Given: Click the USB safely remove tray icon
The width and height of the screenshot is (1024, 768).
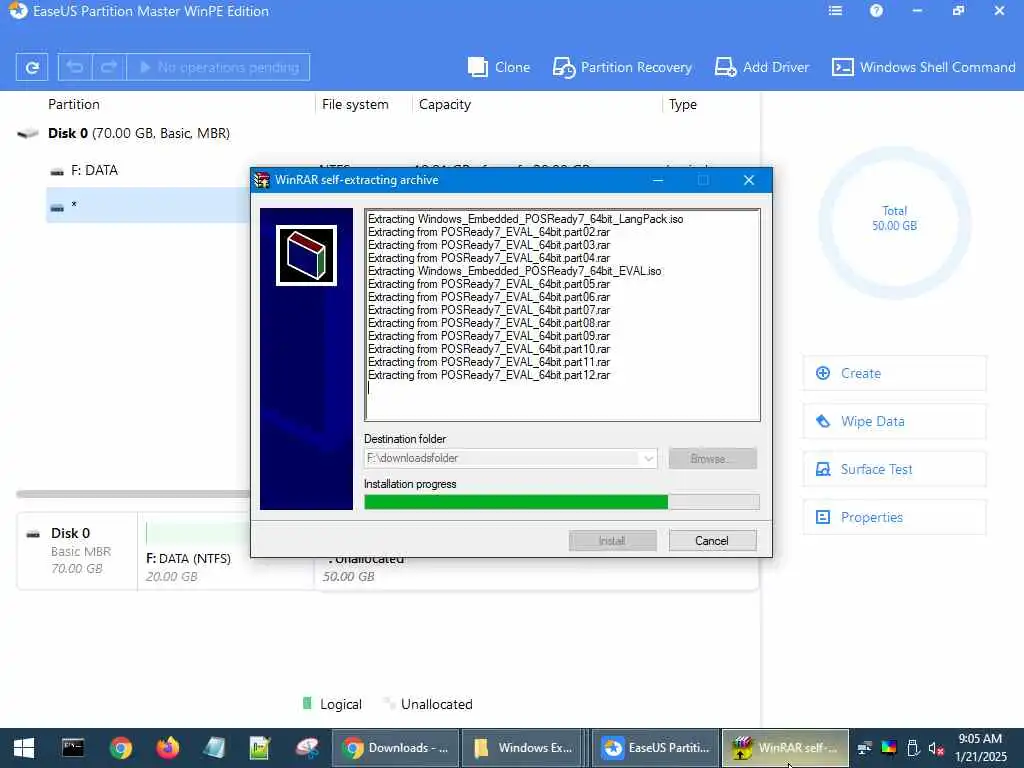Looking at the screenshot, I should 913,748.
